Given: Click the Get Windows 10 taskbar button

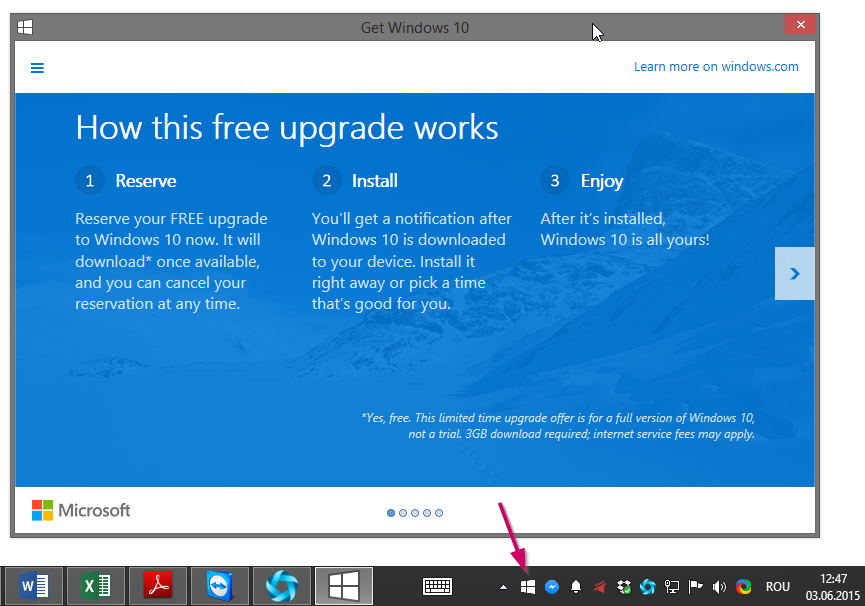Looking at the screenshot, I should coord(344,586).
